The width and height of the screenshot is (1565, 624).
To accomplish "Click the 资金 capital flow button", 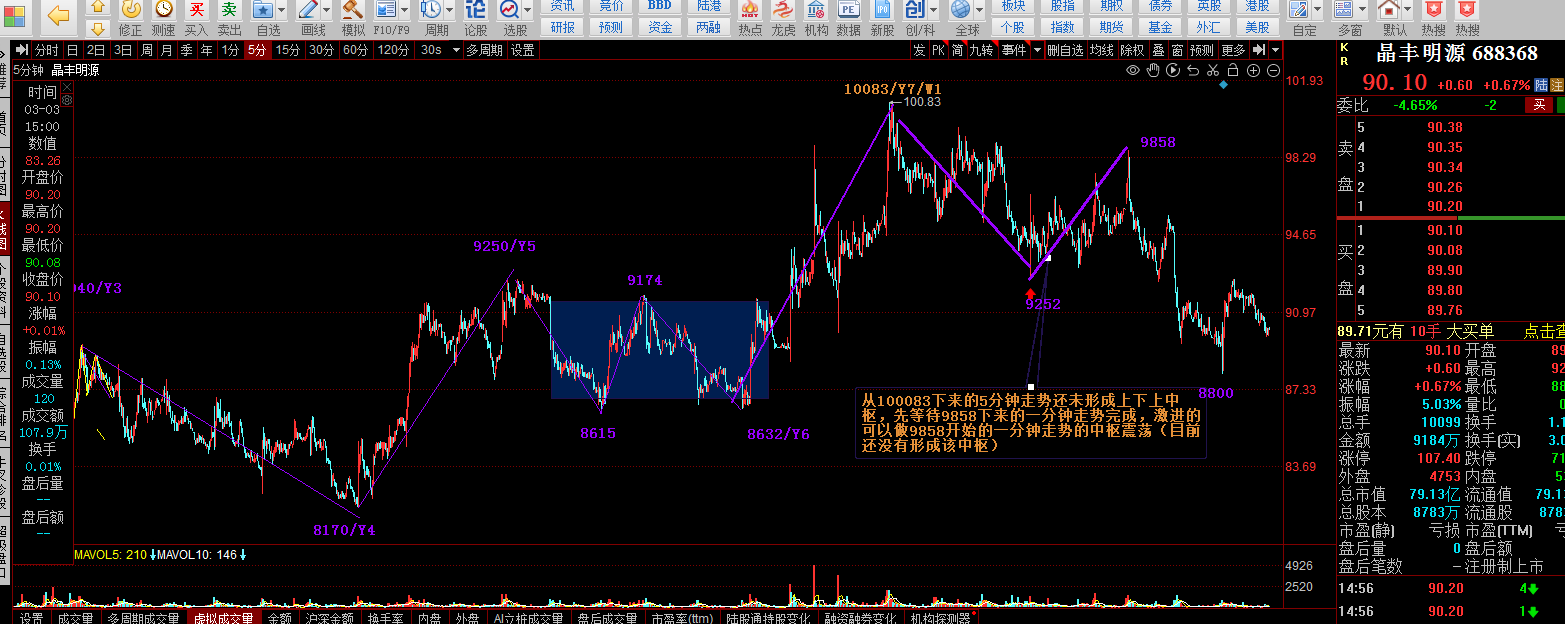I will (x=660, y=27).
